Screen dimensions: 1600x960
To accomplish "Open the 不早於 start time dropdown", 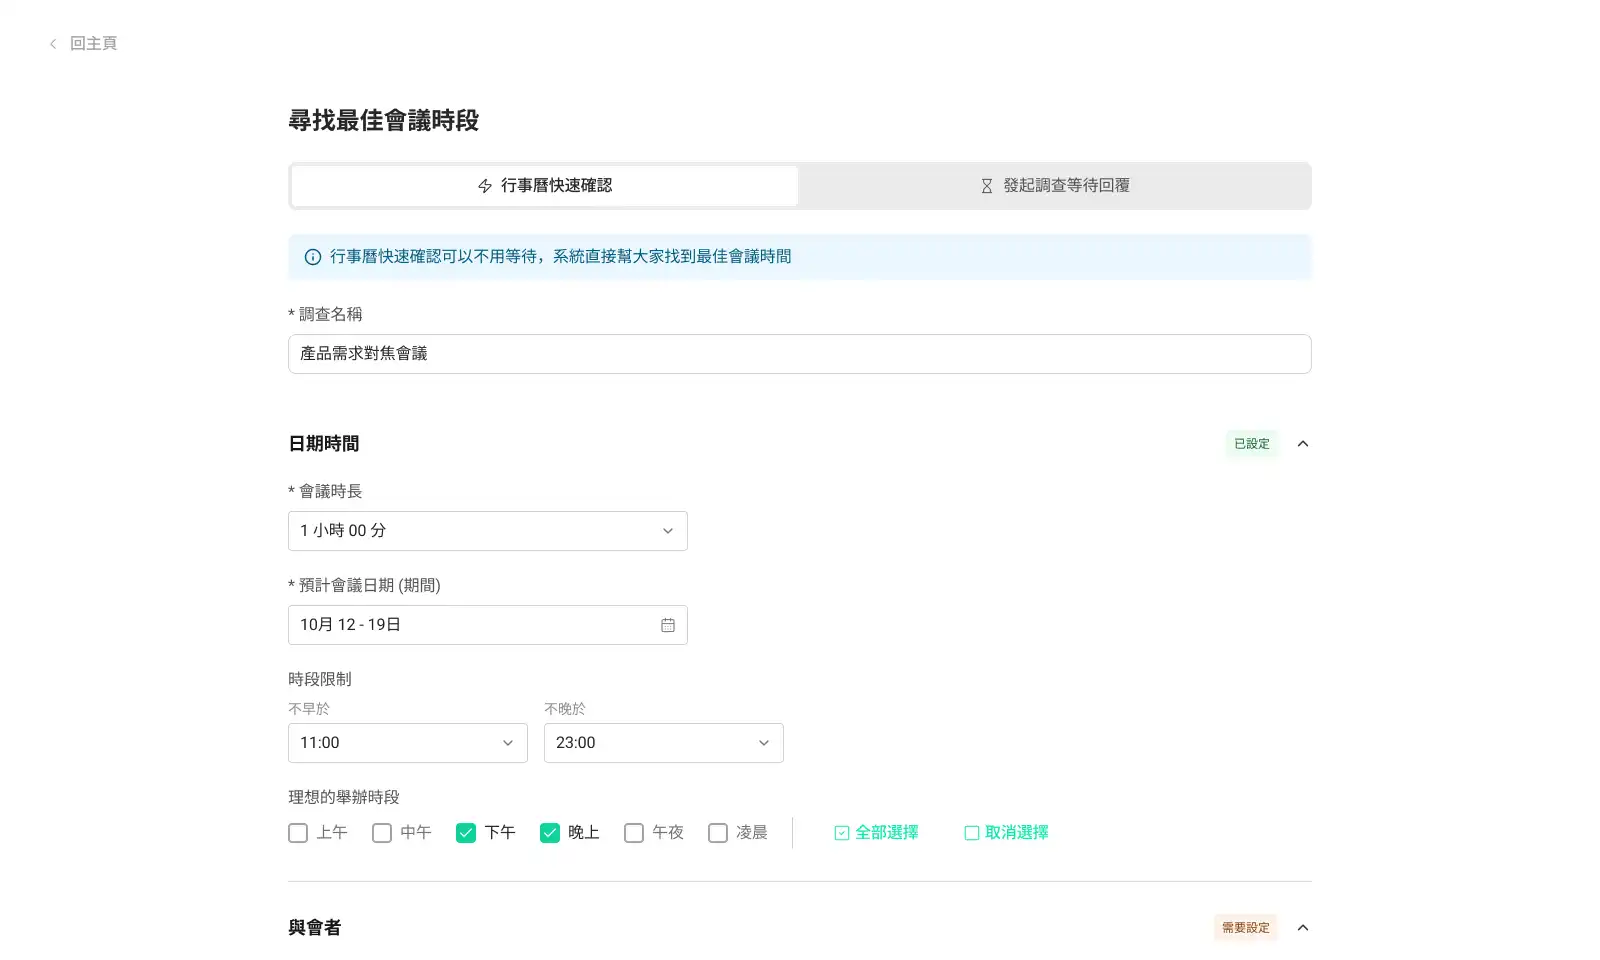I will click(407, 743).
